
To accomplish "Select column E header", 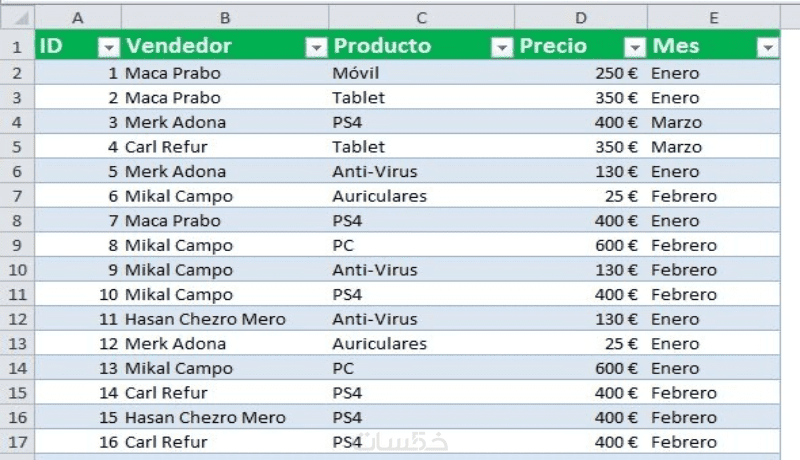I will pyautogui.click(x=713, y=17).
